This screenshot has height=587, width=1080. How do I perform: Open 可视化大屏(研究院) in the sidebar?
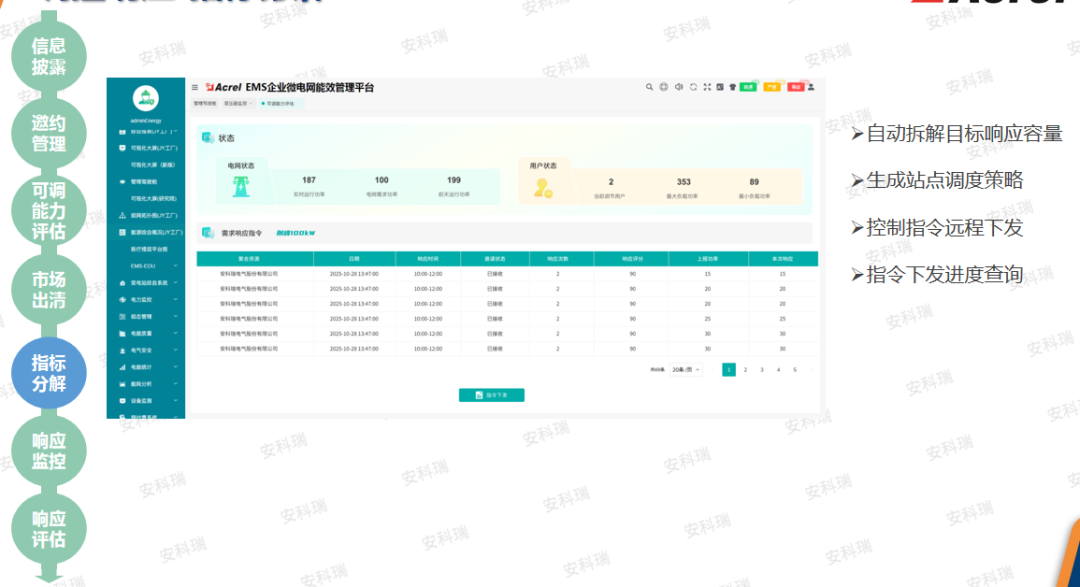pyautogui.click(x=154, y=198)
